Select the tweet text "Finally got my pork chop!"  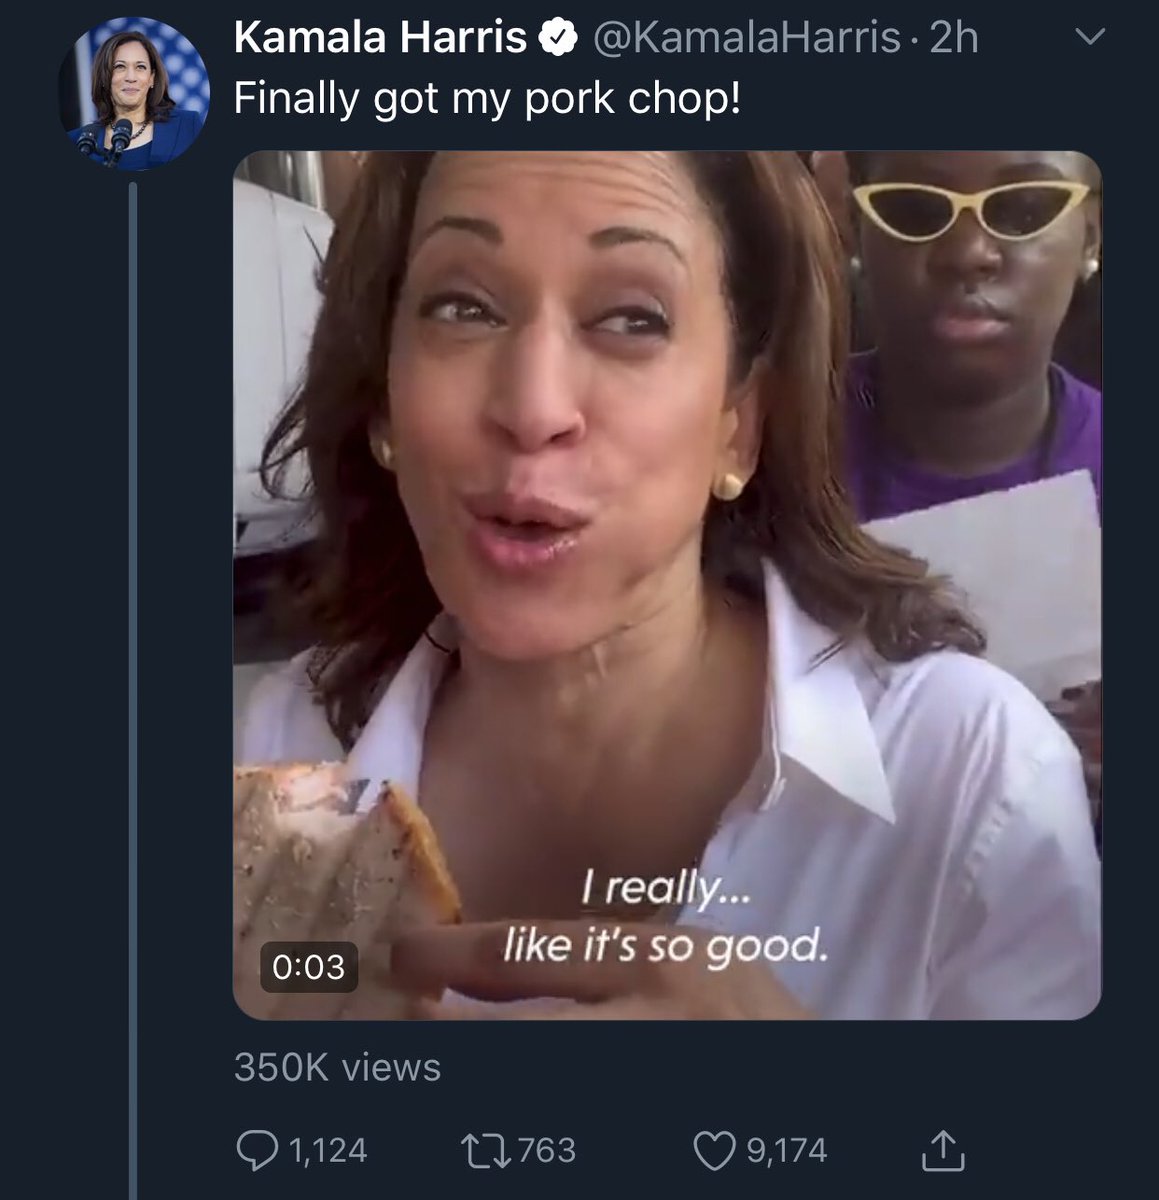tap(487, 99)
